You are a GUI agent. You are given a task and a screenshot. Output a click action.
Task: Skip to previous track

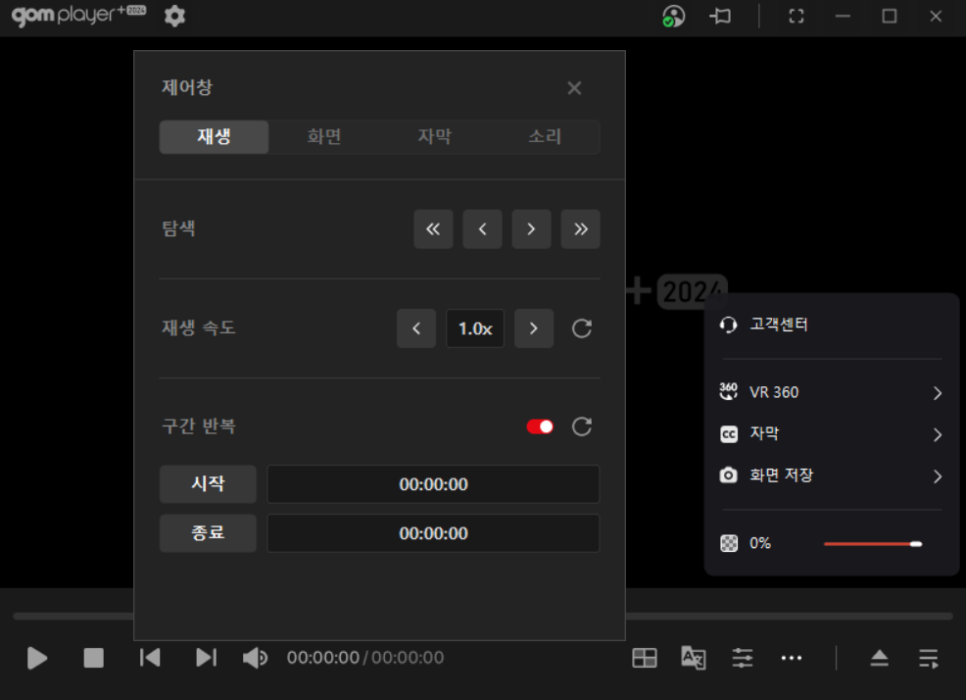tap(150, 658)
